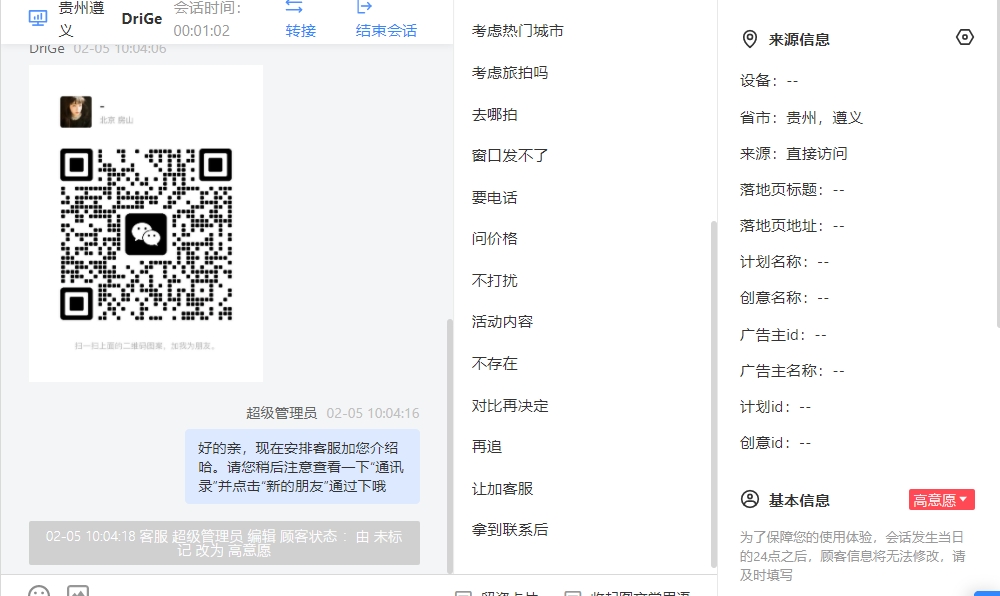Image resolution: width=1000 pixels, height=596 pixels.
Task: Open the emoji picker icon
Action: pos(39,591)
